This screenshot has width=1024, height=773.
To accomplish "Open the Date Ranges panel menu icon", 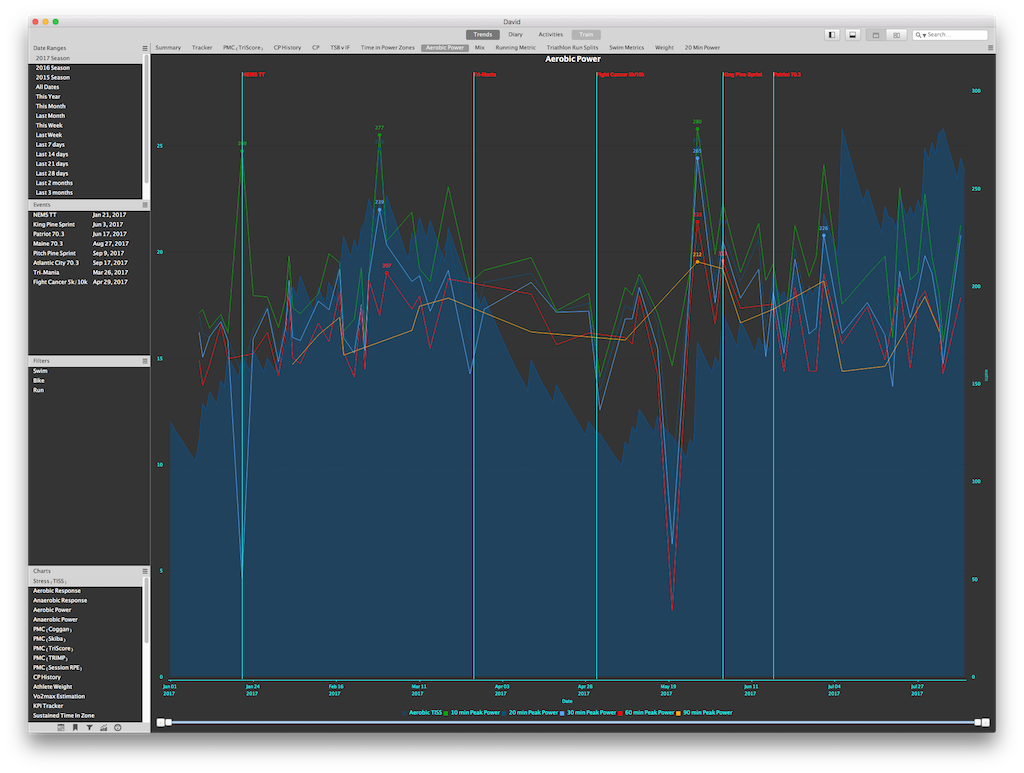I will click(x=145, y=48).
